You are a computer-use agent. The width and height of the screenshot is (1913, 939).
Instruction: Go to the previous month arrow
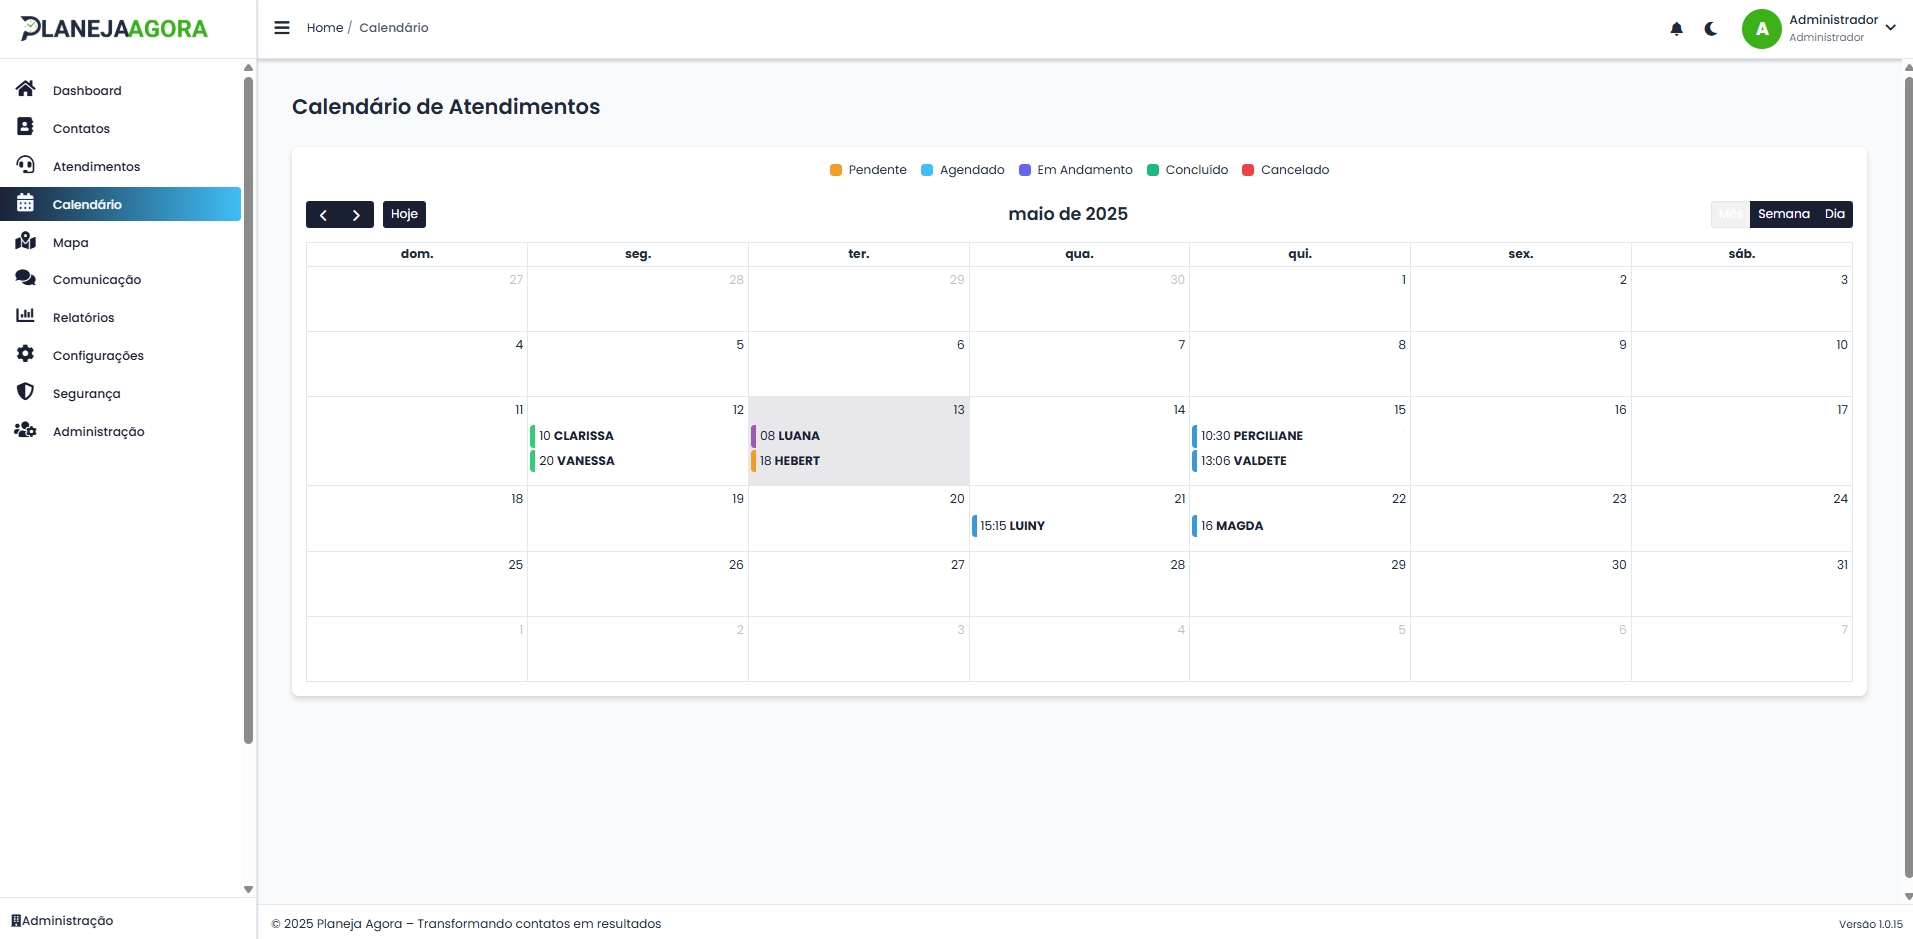click(323, 215)
